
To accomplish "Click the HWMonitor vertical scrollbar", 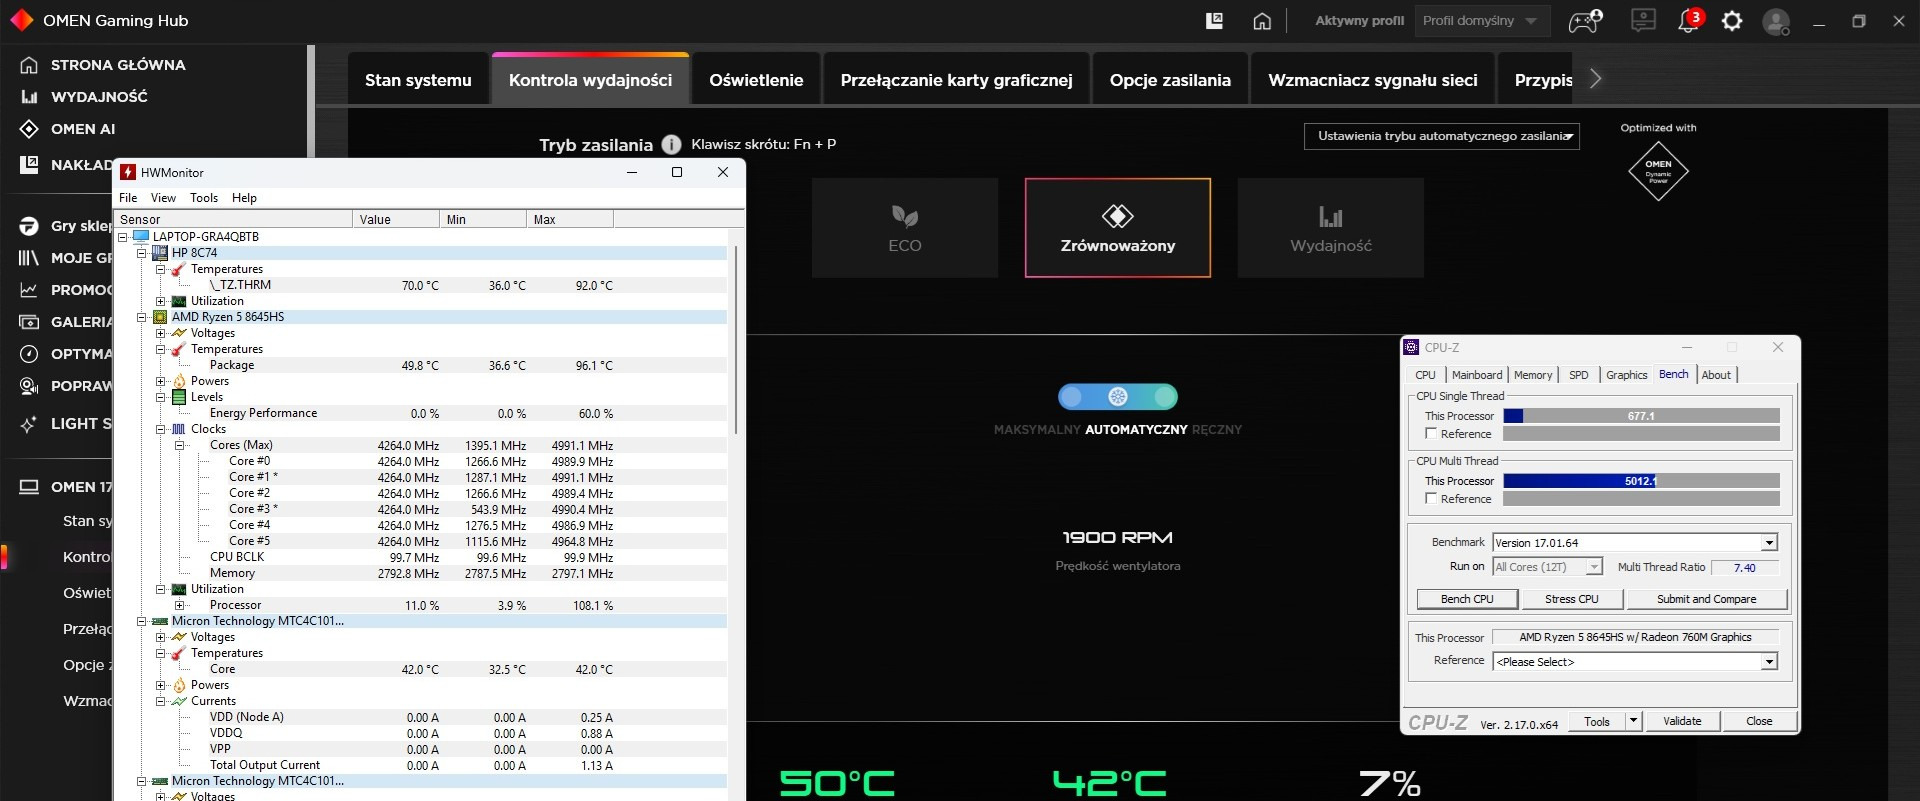I will [x=736, y=340].
